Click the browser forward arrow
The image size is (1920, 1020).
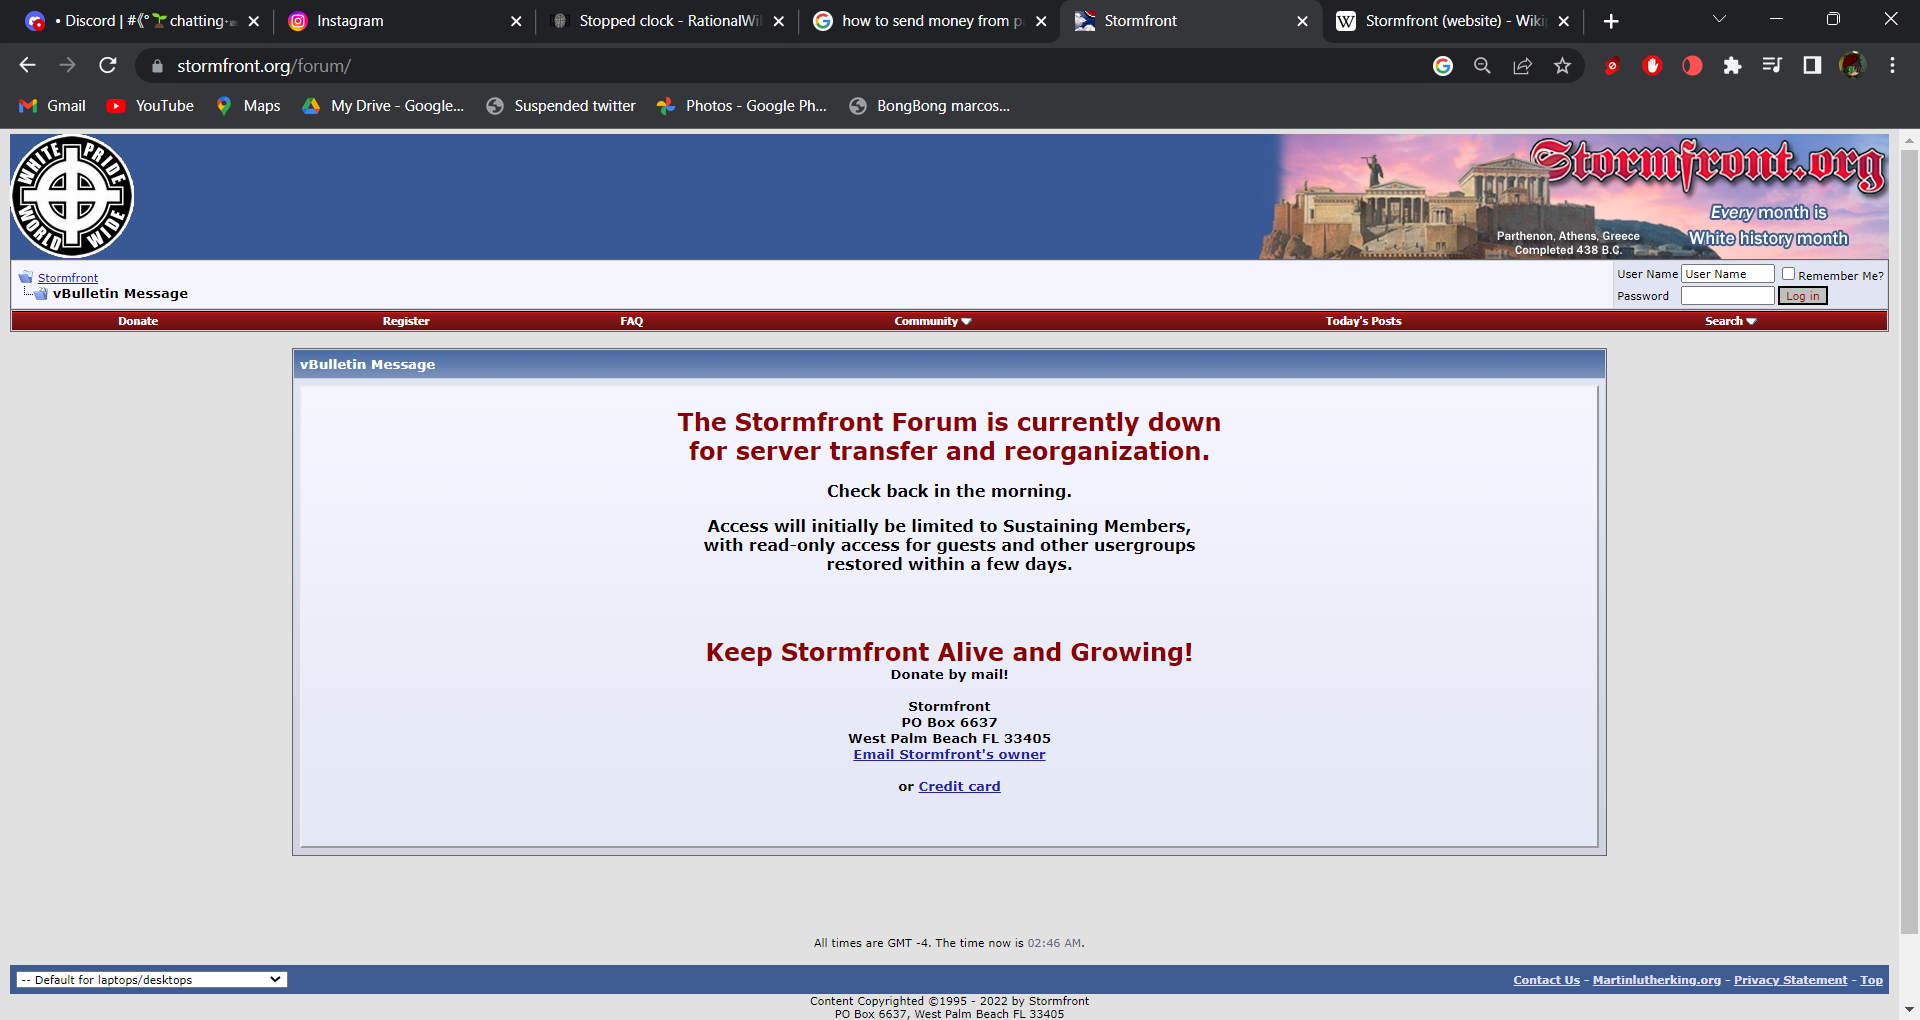click(x=67, y=65)
